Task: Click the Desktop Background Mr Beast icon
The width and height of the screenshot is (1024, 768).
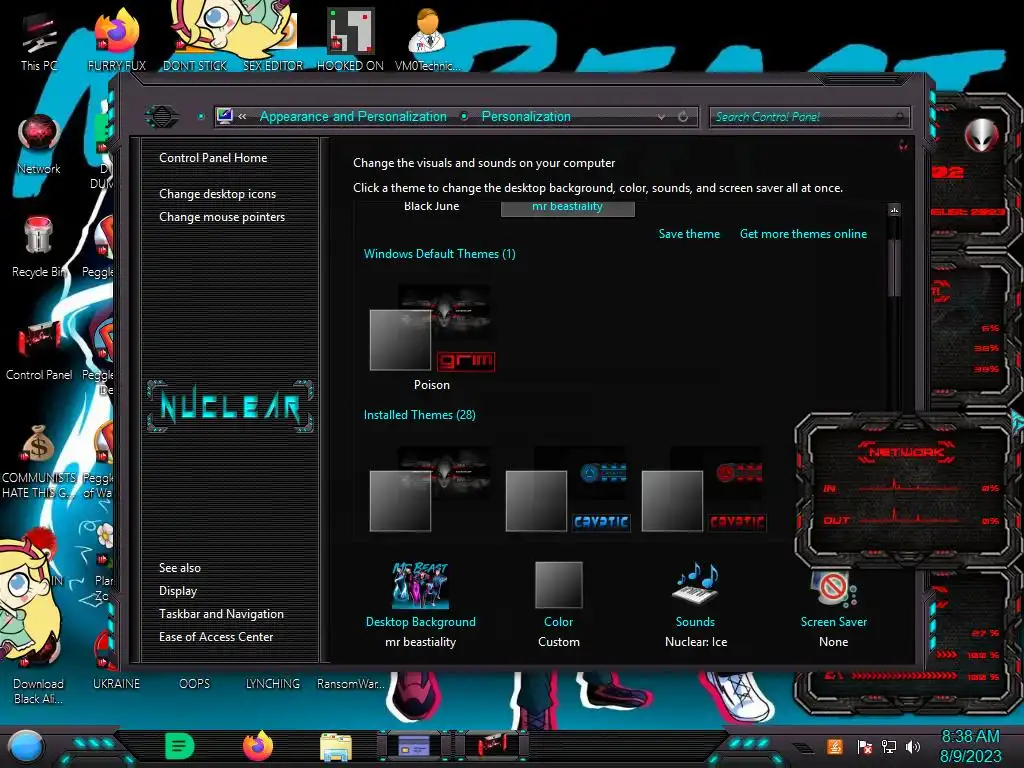Action: click(420, 585)
